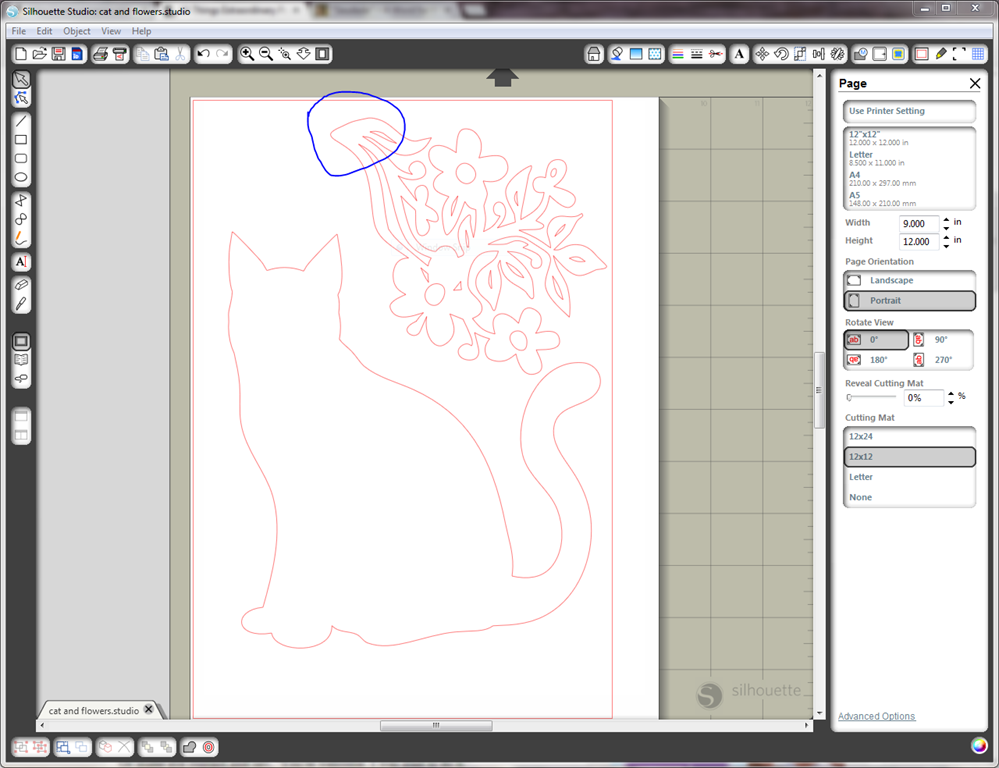This screenshot has height=768, width=999.
Task: Increase the page Height value
Action: 946,238
